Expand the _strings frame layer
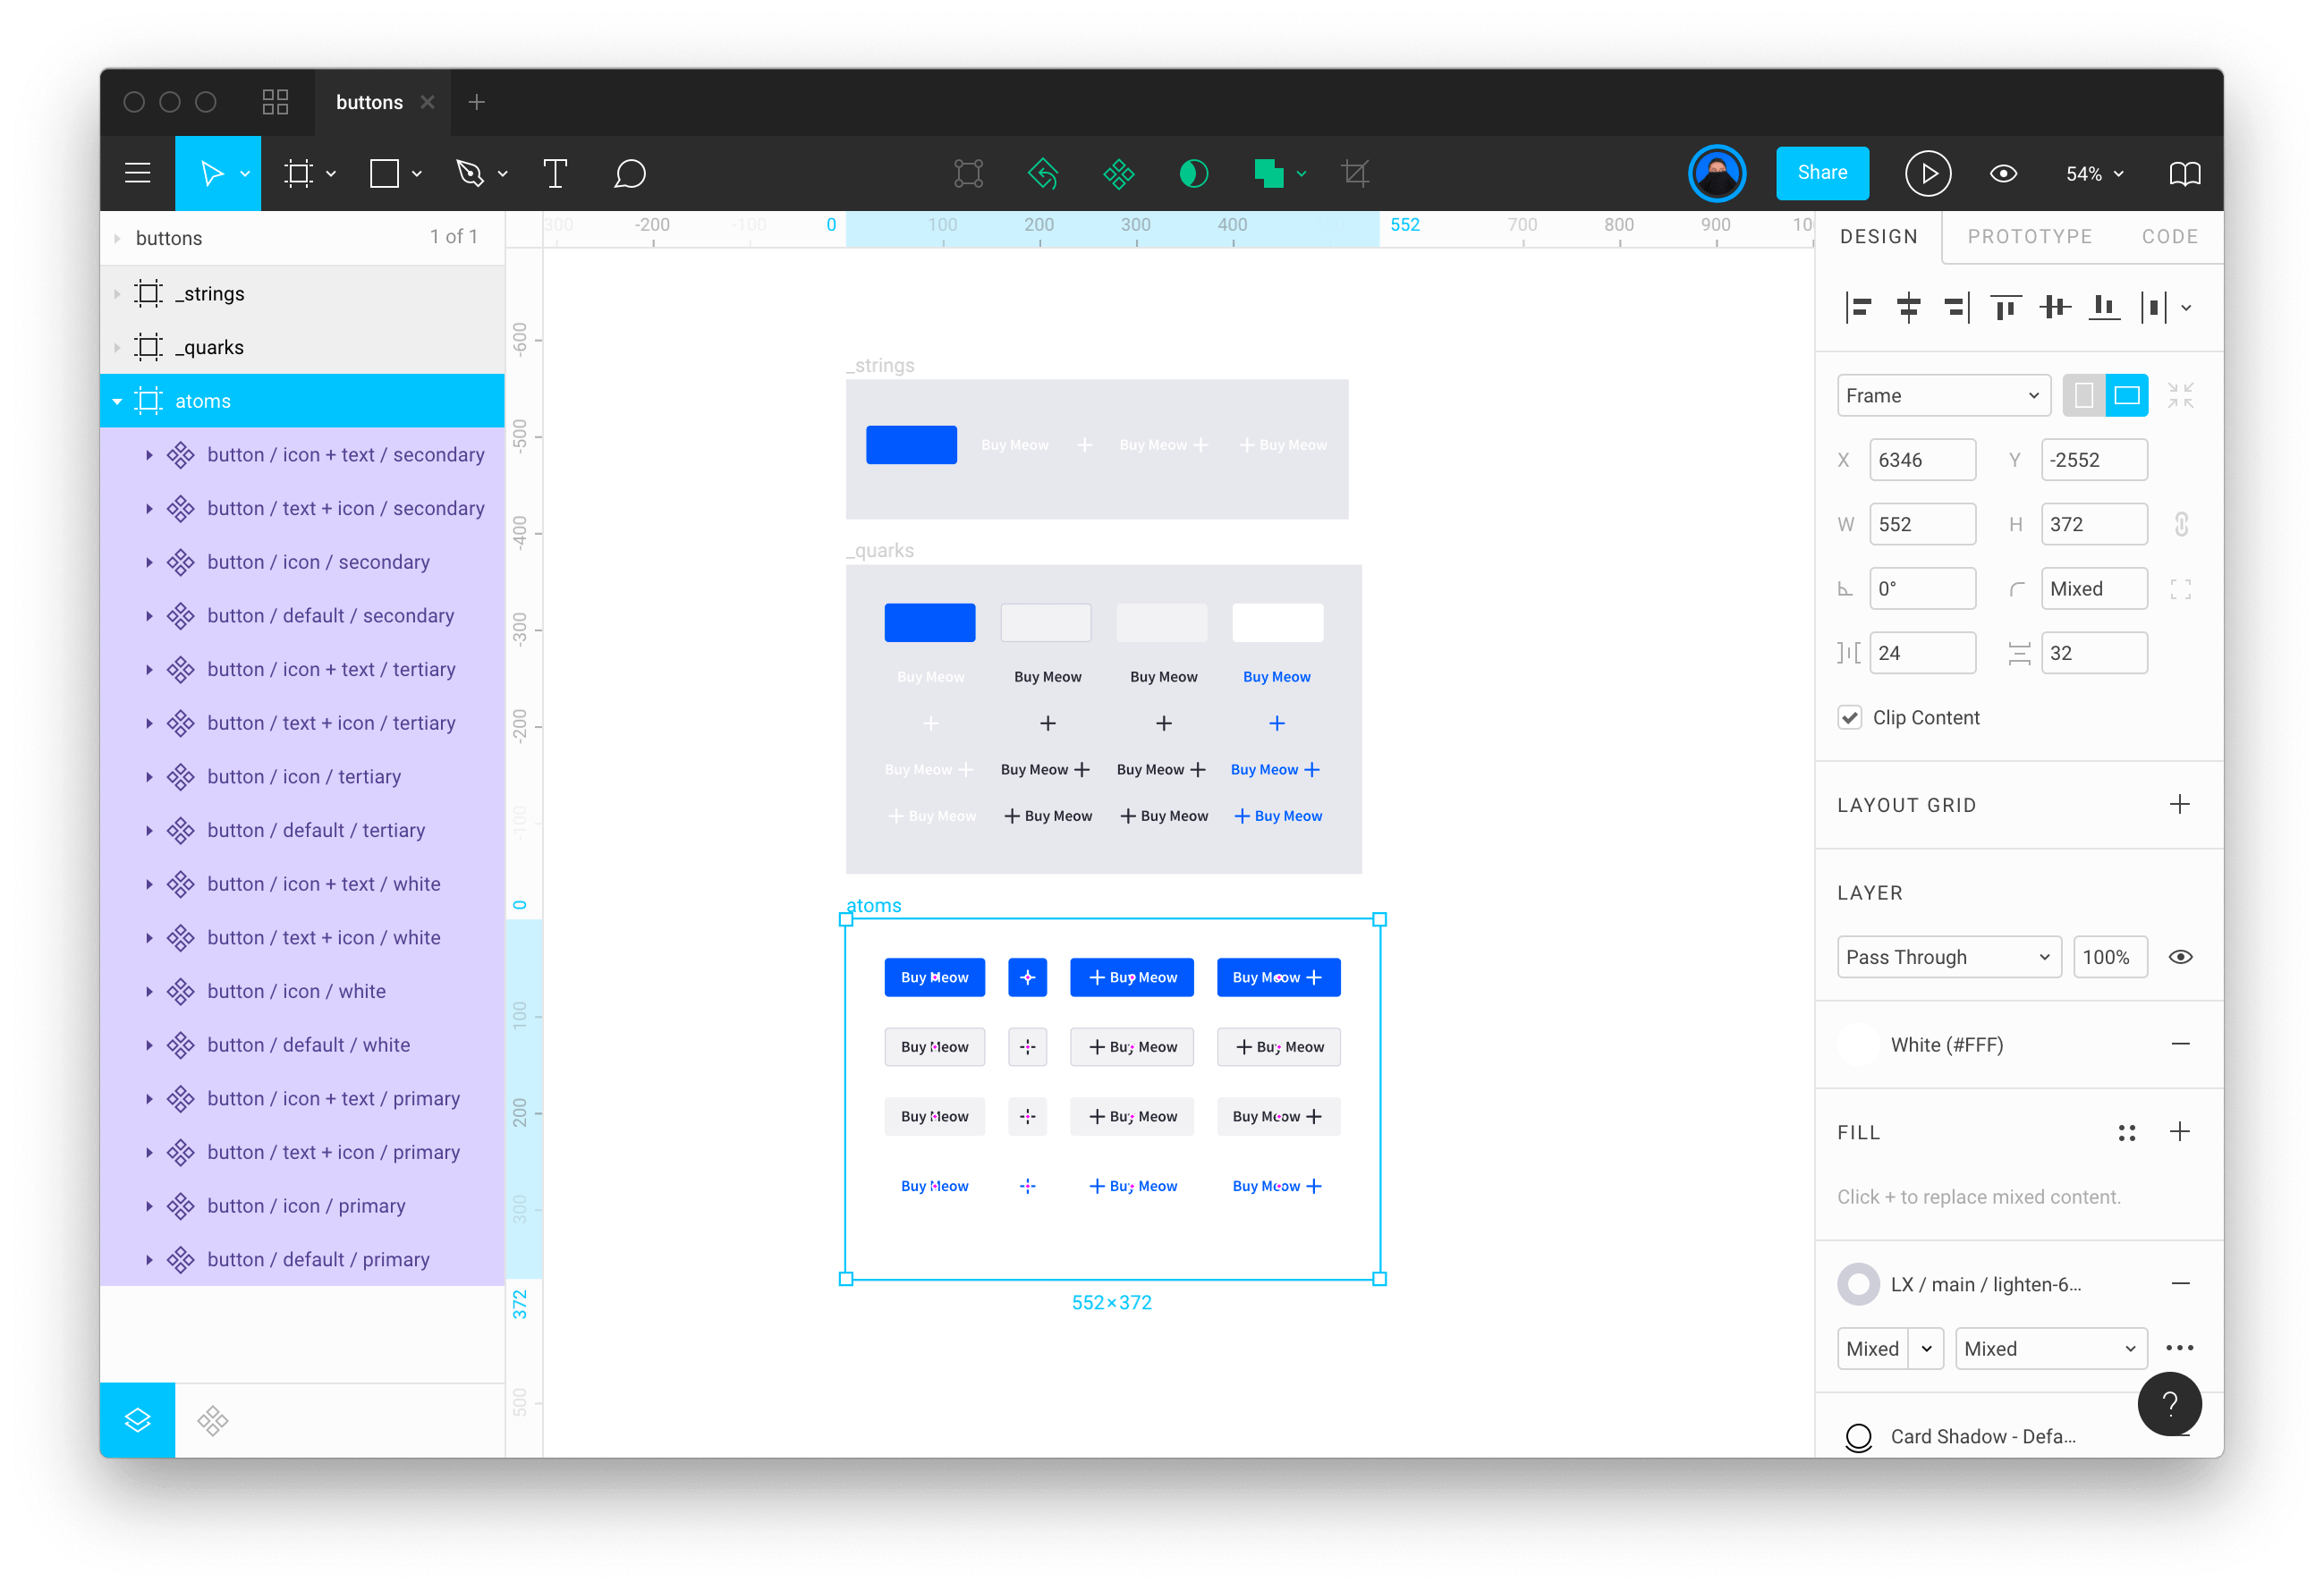The width and height of the screenshot is (2324, 1590). [117, 294]
